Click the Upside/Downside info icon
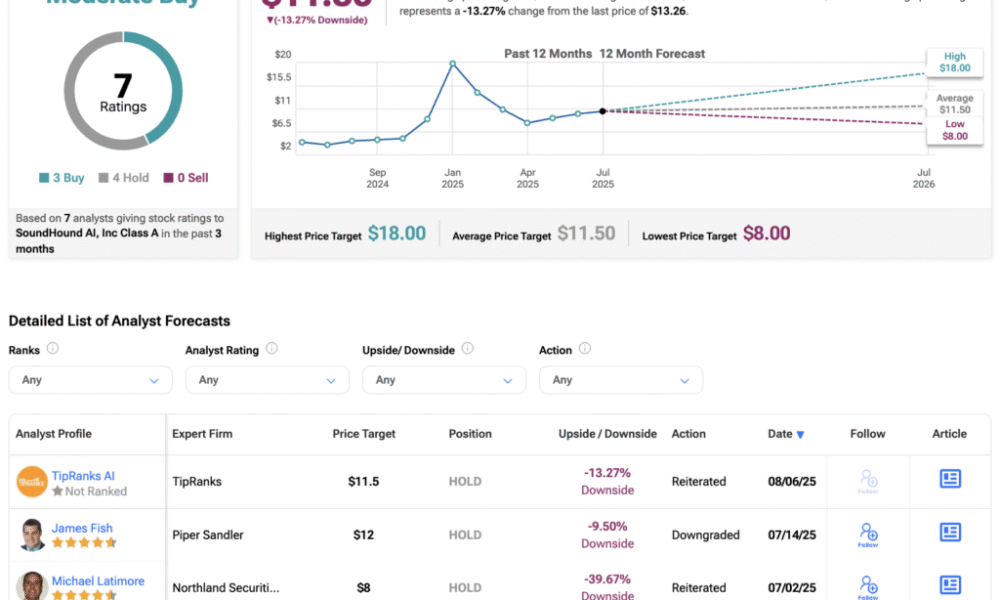The image size is (1000, 600). [x=467, y=348]
